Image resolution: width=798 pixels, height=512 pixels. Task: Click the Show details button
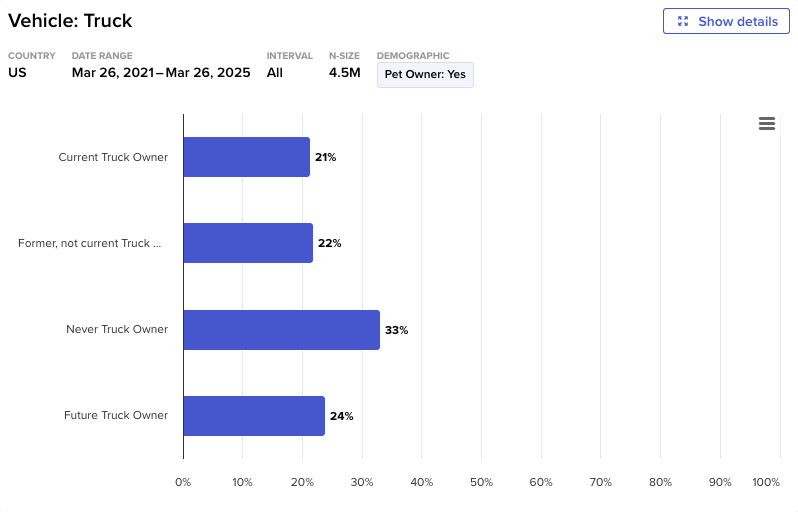(726, 21)
